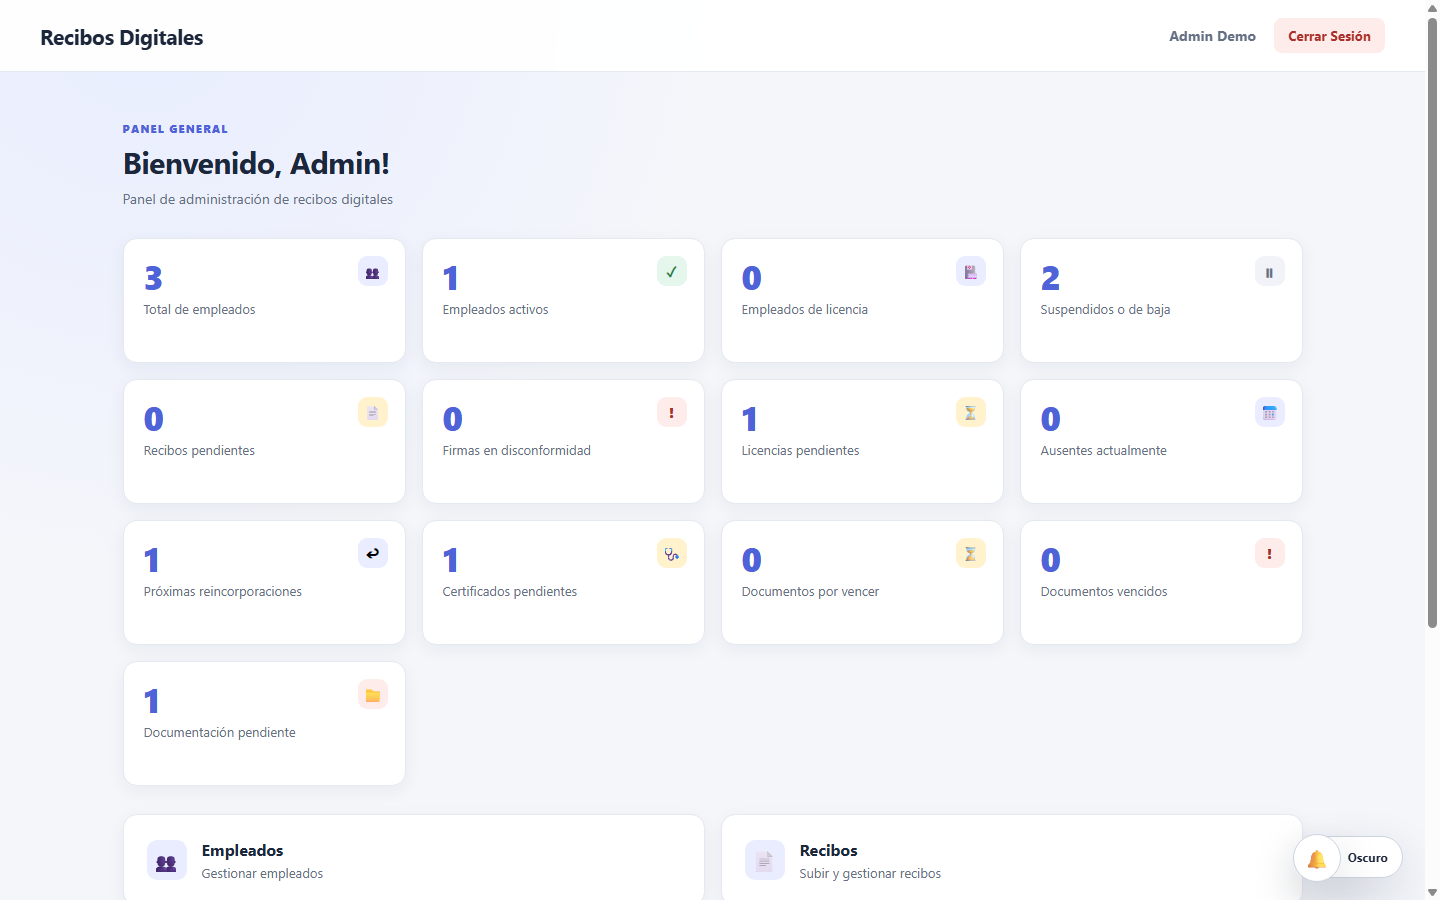Click the document icon on Recibos pendientes card
Viewport: 1440px width, 900px height.
tap(373, 413)
